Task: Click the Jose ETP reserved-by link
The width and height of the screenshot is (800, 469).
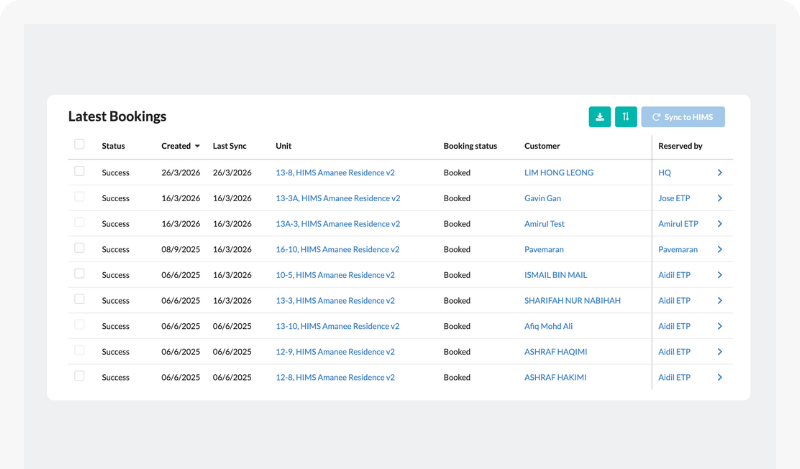Action: click(674, 198)
